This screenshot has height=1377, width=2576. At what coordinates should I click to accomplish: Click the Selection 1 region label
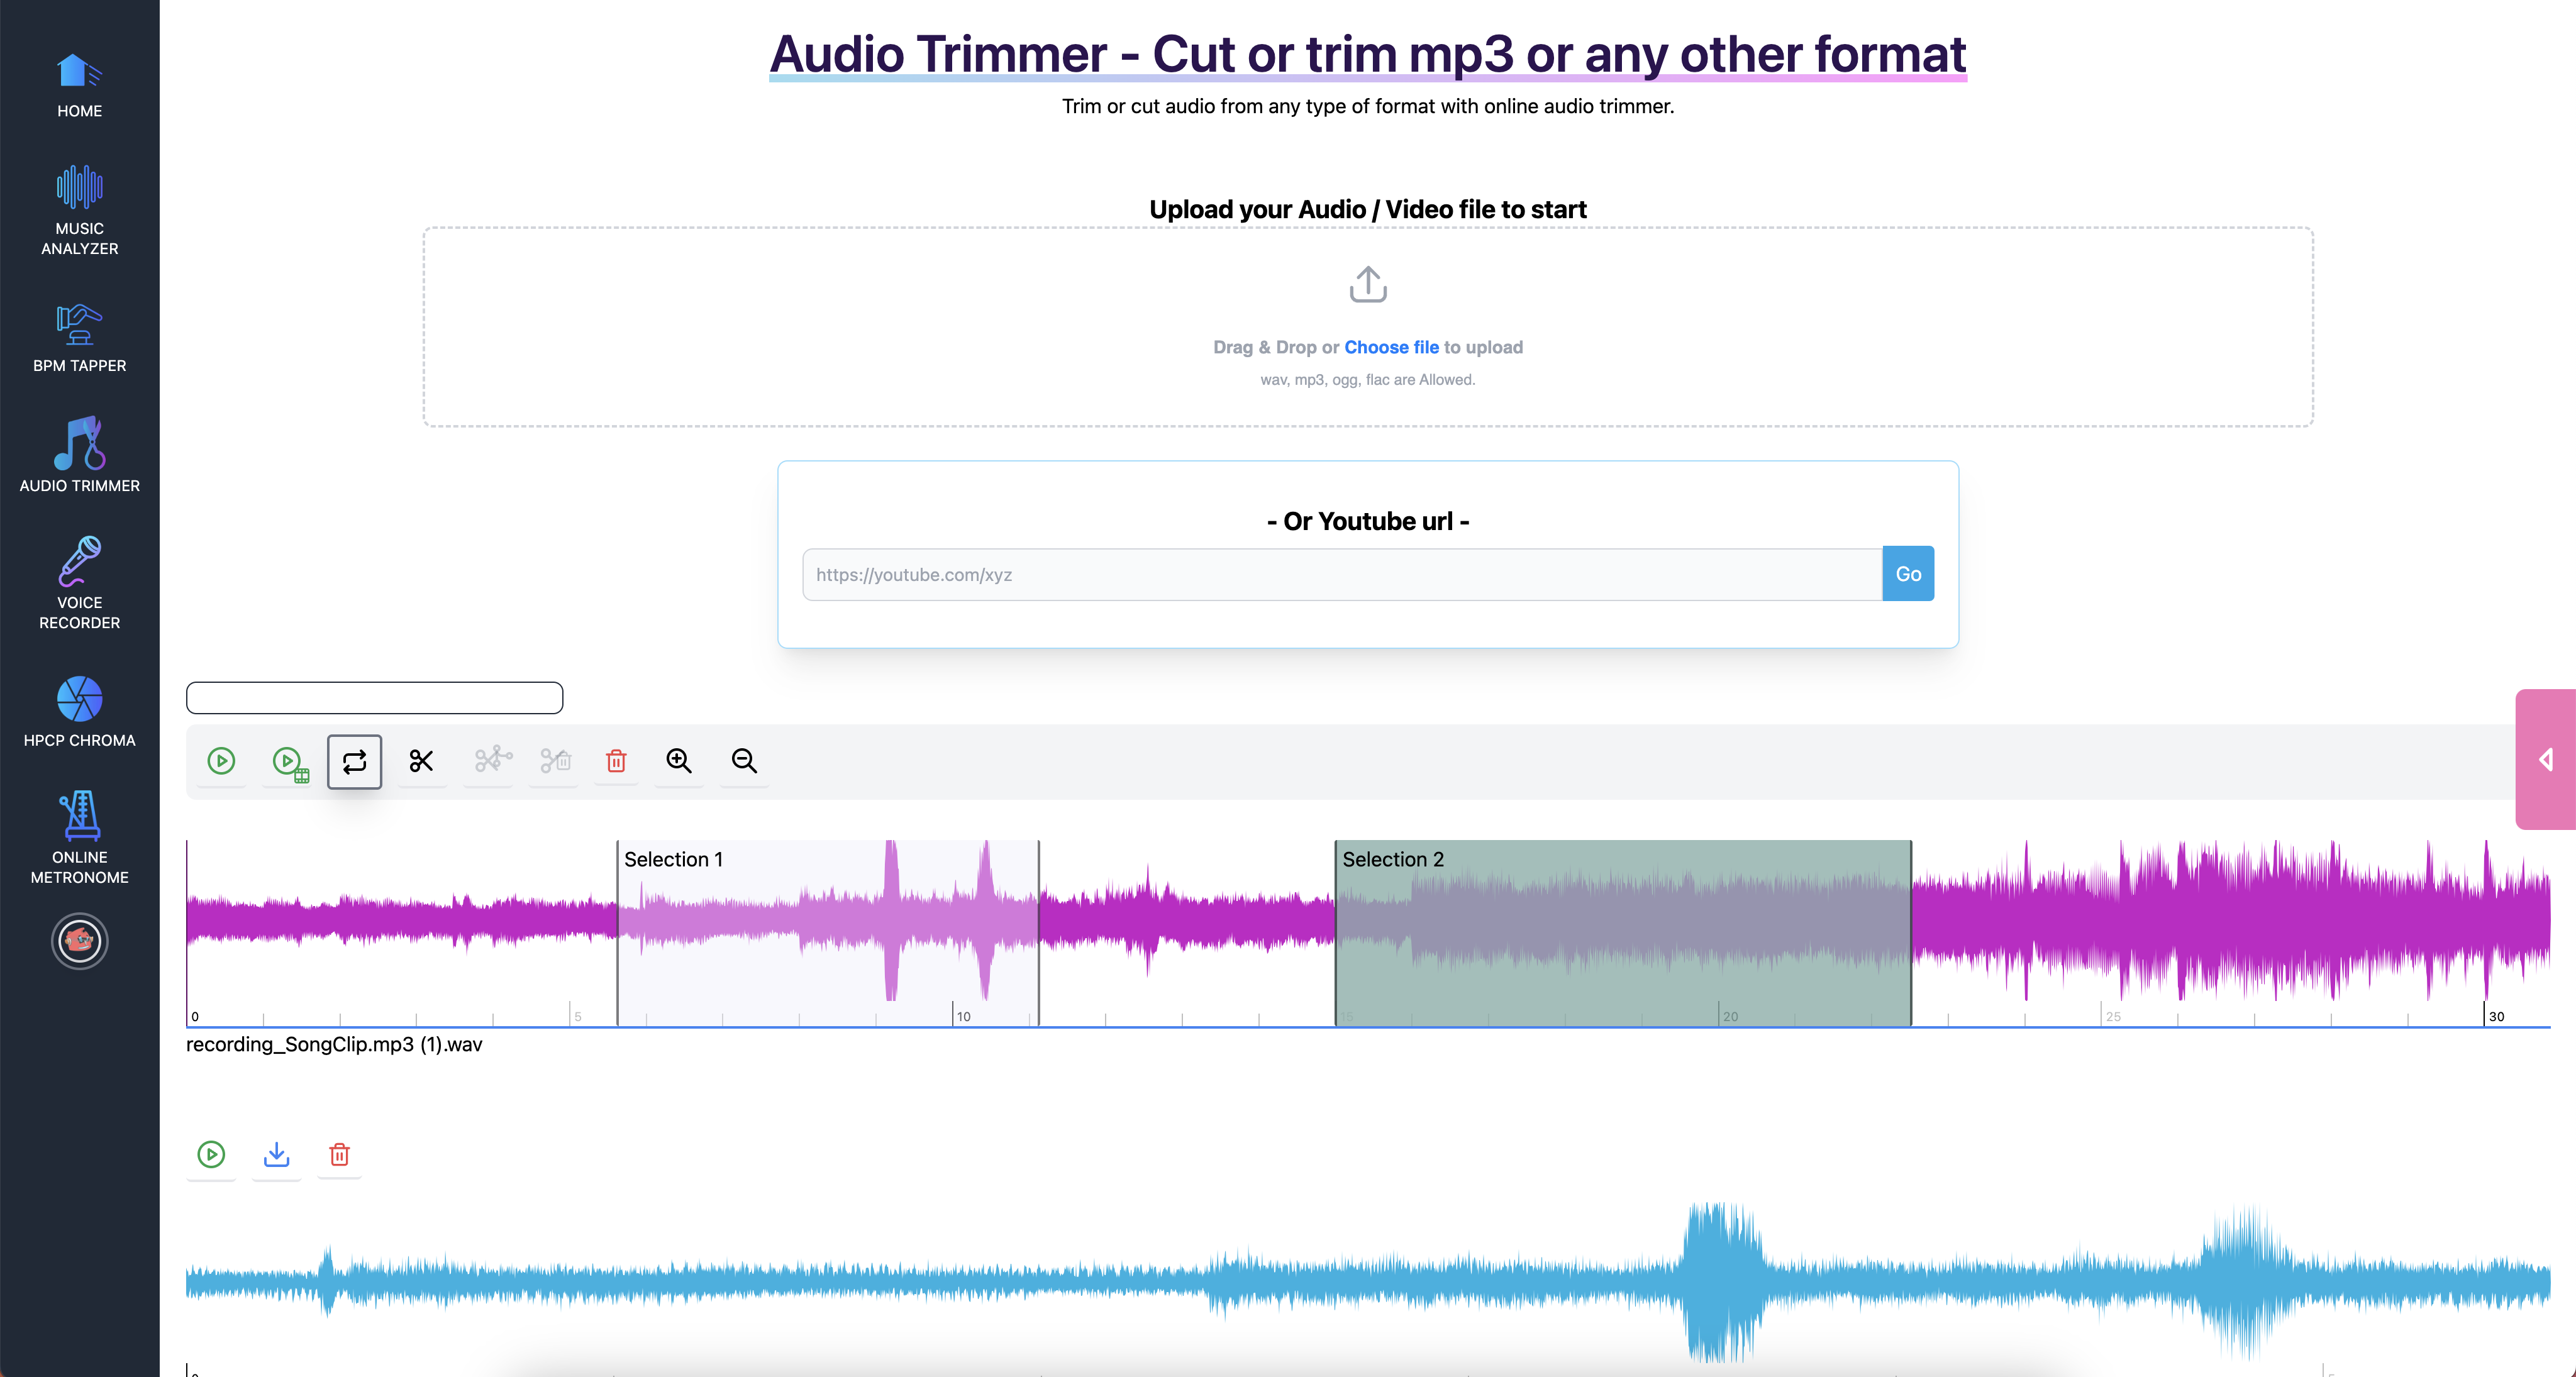coord(673,859)
